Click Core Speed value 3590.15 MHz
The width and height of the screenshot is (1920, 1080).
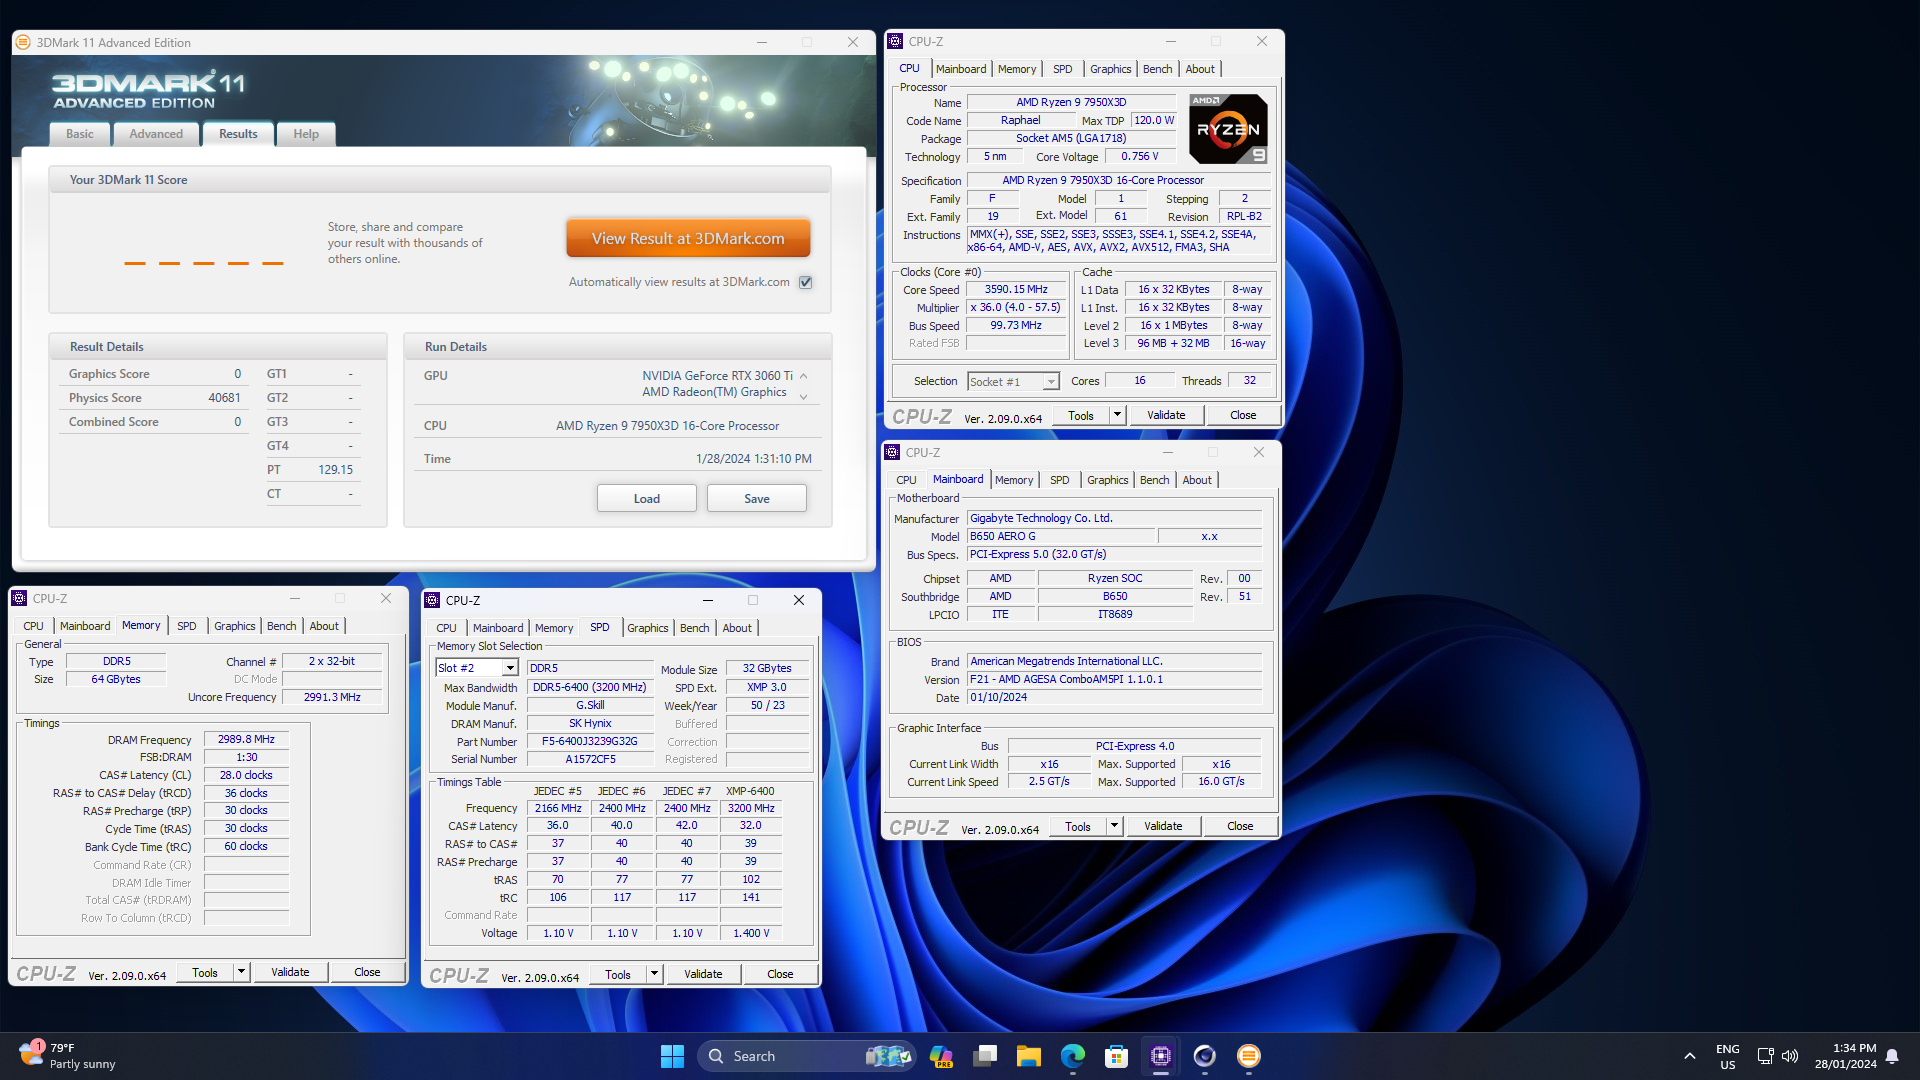pos(1016,290)
